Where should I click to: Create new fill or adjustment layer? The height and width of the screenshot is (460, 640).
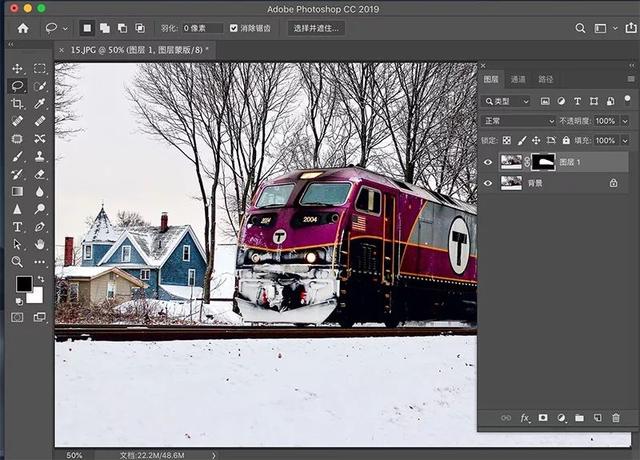562,418
